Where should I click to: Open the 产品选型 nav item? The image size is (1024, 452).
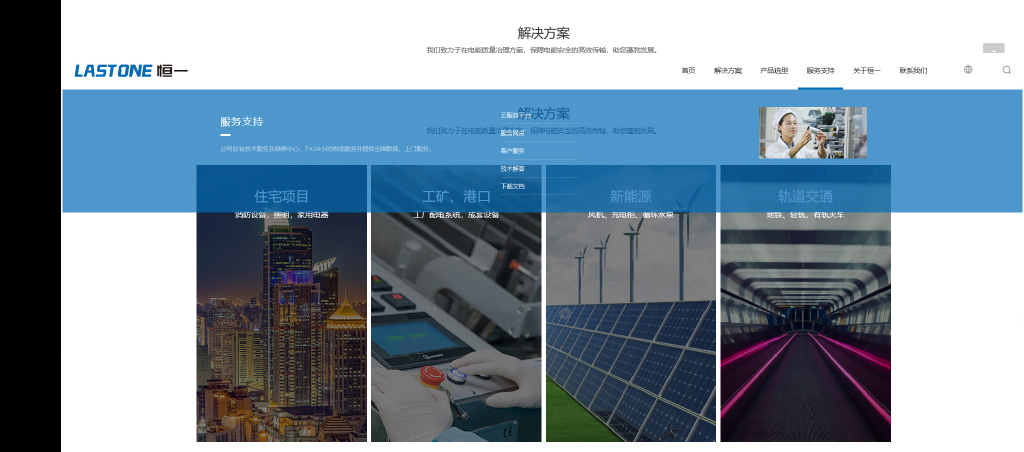click(774, 71)
